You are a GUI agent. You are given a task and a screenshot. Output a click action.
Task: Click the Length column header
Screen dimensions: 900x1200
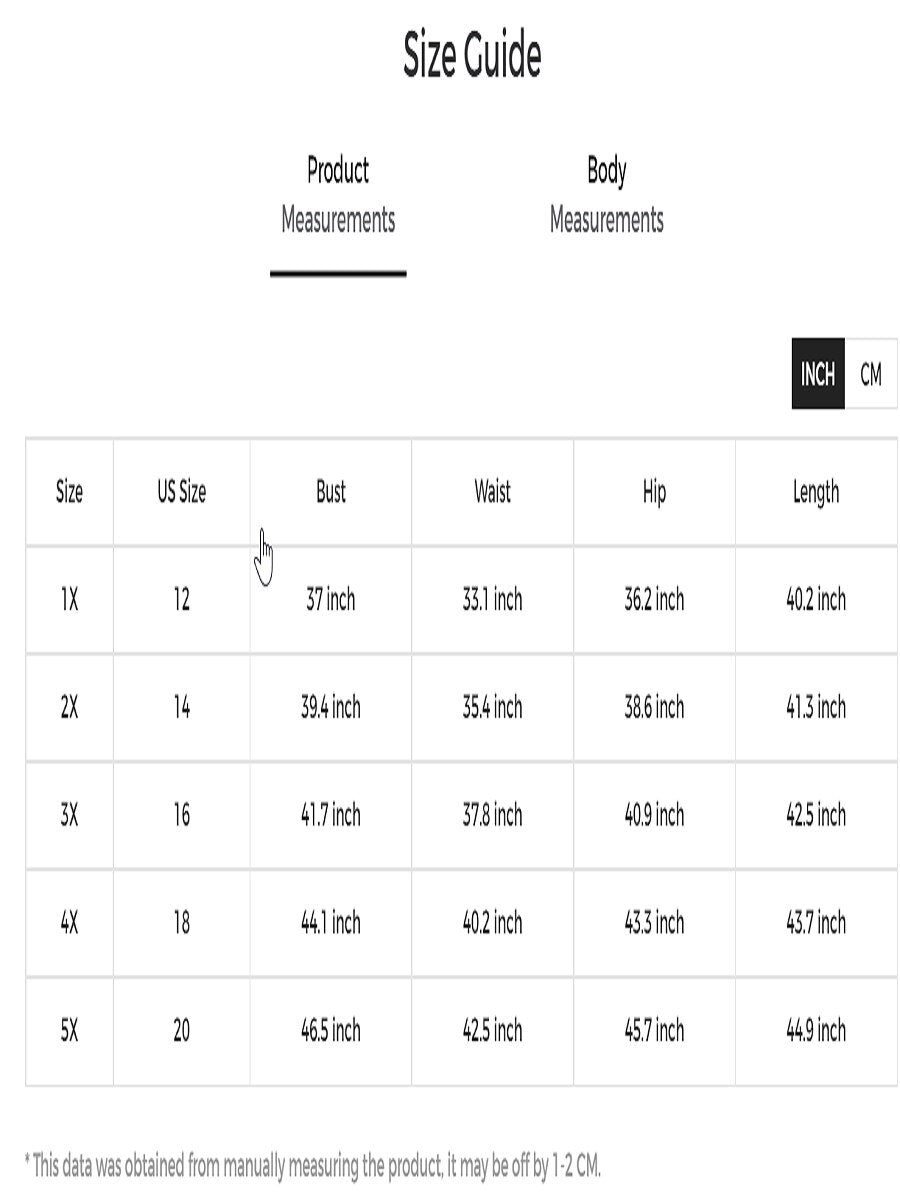coord(816,492)
